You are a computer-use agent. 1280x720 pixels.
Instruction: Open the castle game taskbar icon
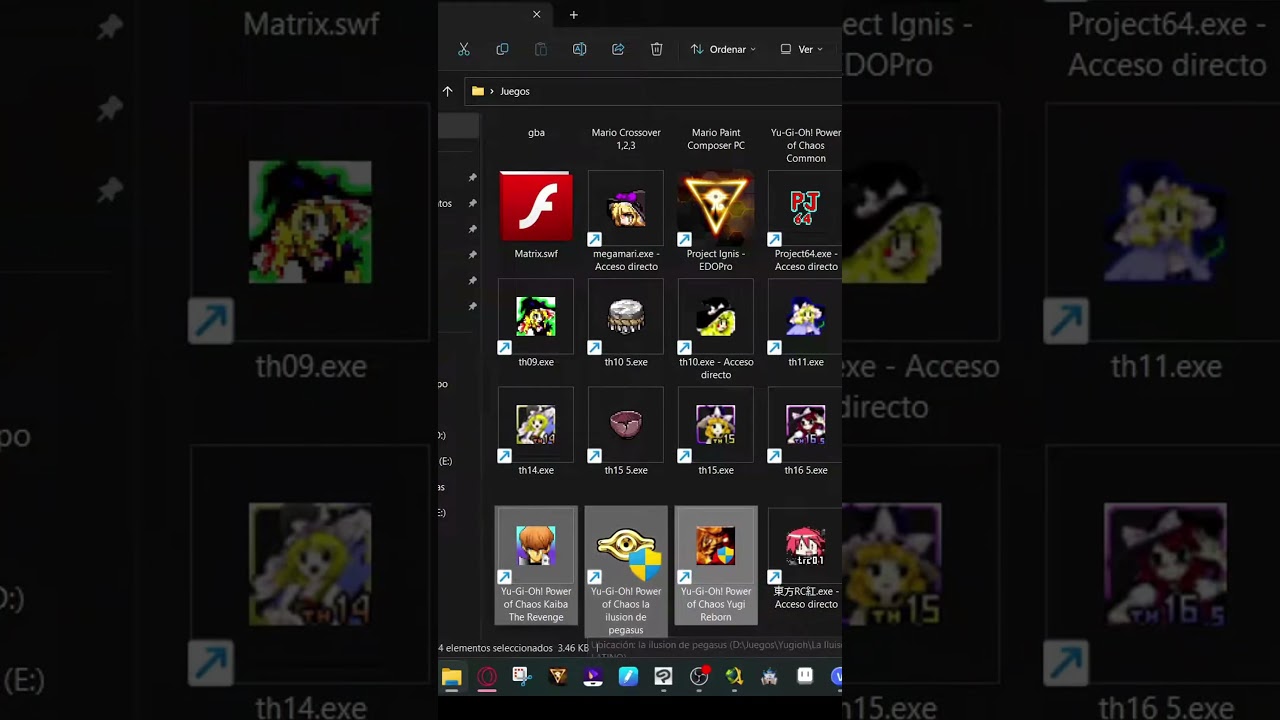pyautogui.click(x=769, y=677)
